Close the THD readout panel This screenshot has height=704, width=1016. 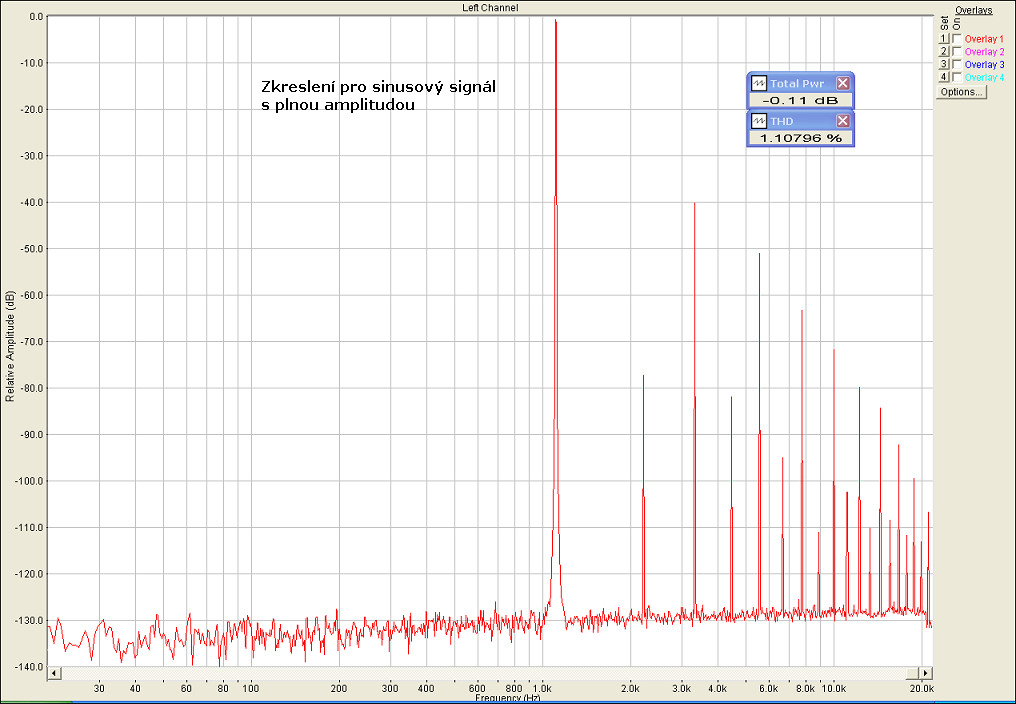tap(842, 121)
